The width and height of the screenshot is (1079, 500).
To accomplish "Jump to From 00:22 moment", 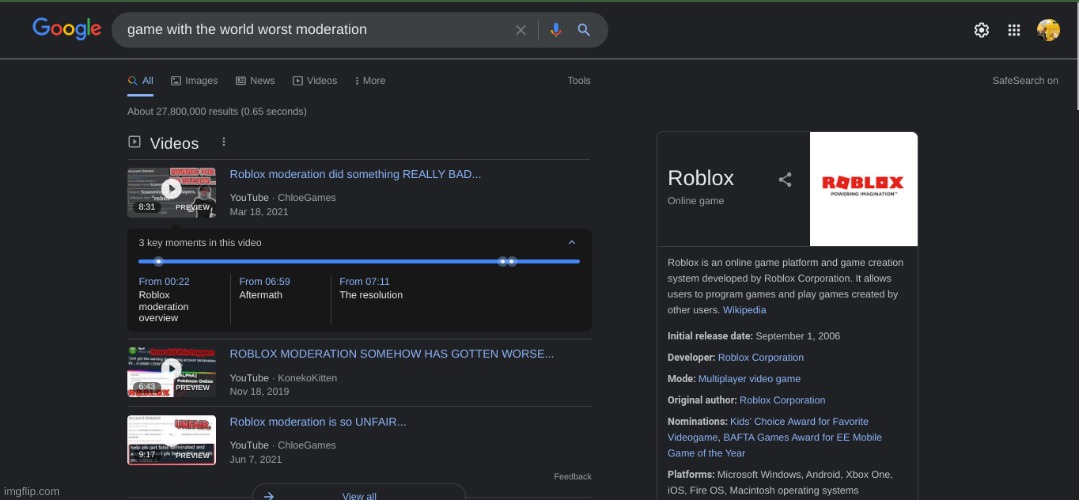I will pyautogui.click(x=164, y=281).
